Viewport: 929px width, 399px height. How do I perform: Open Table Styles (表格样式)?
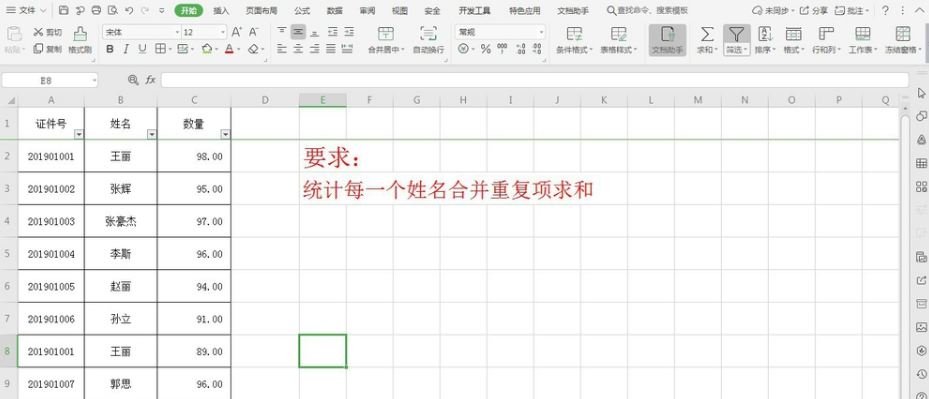619,40
